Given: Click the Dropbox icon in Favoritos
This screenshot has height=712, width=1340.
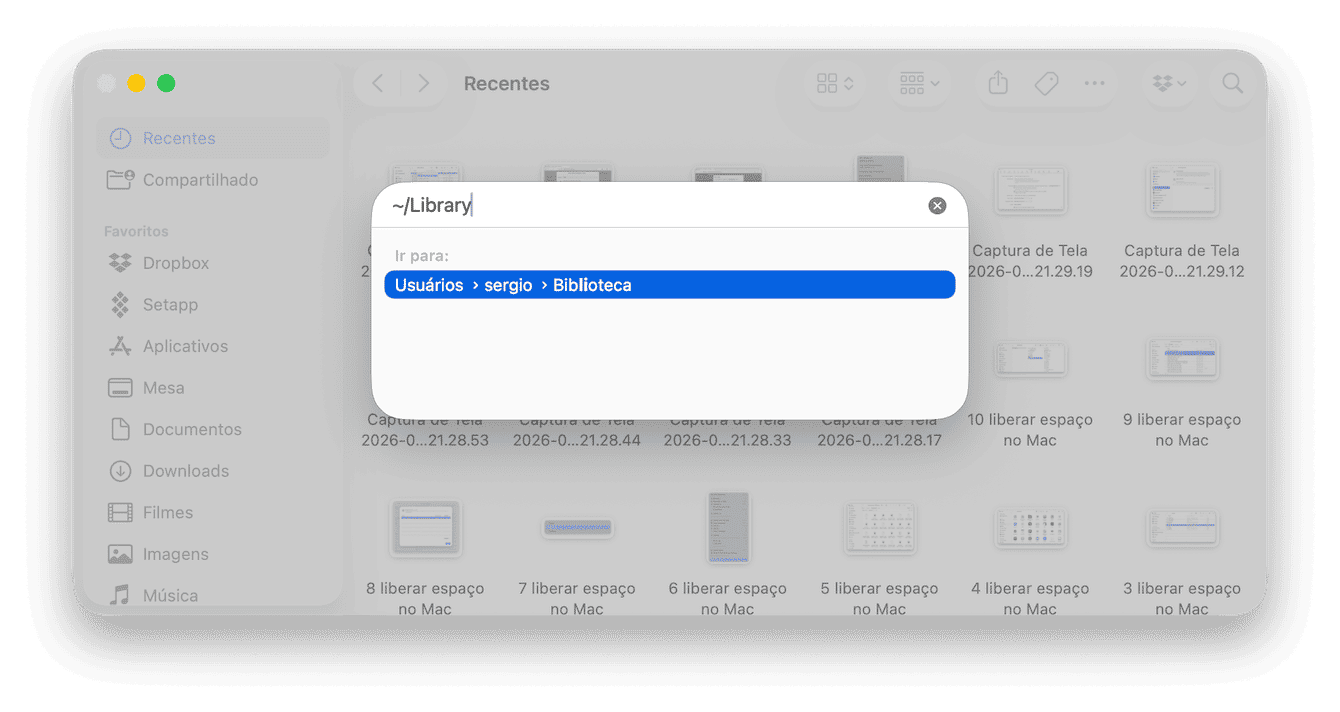Looking at the screenshot, I should 120,263.
